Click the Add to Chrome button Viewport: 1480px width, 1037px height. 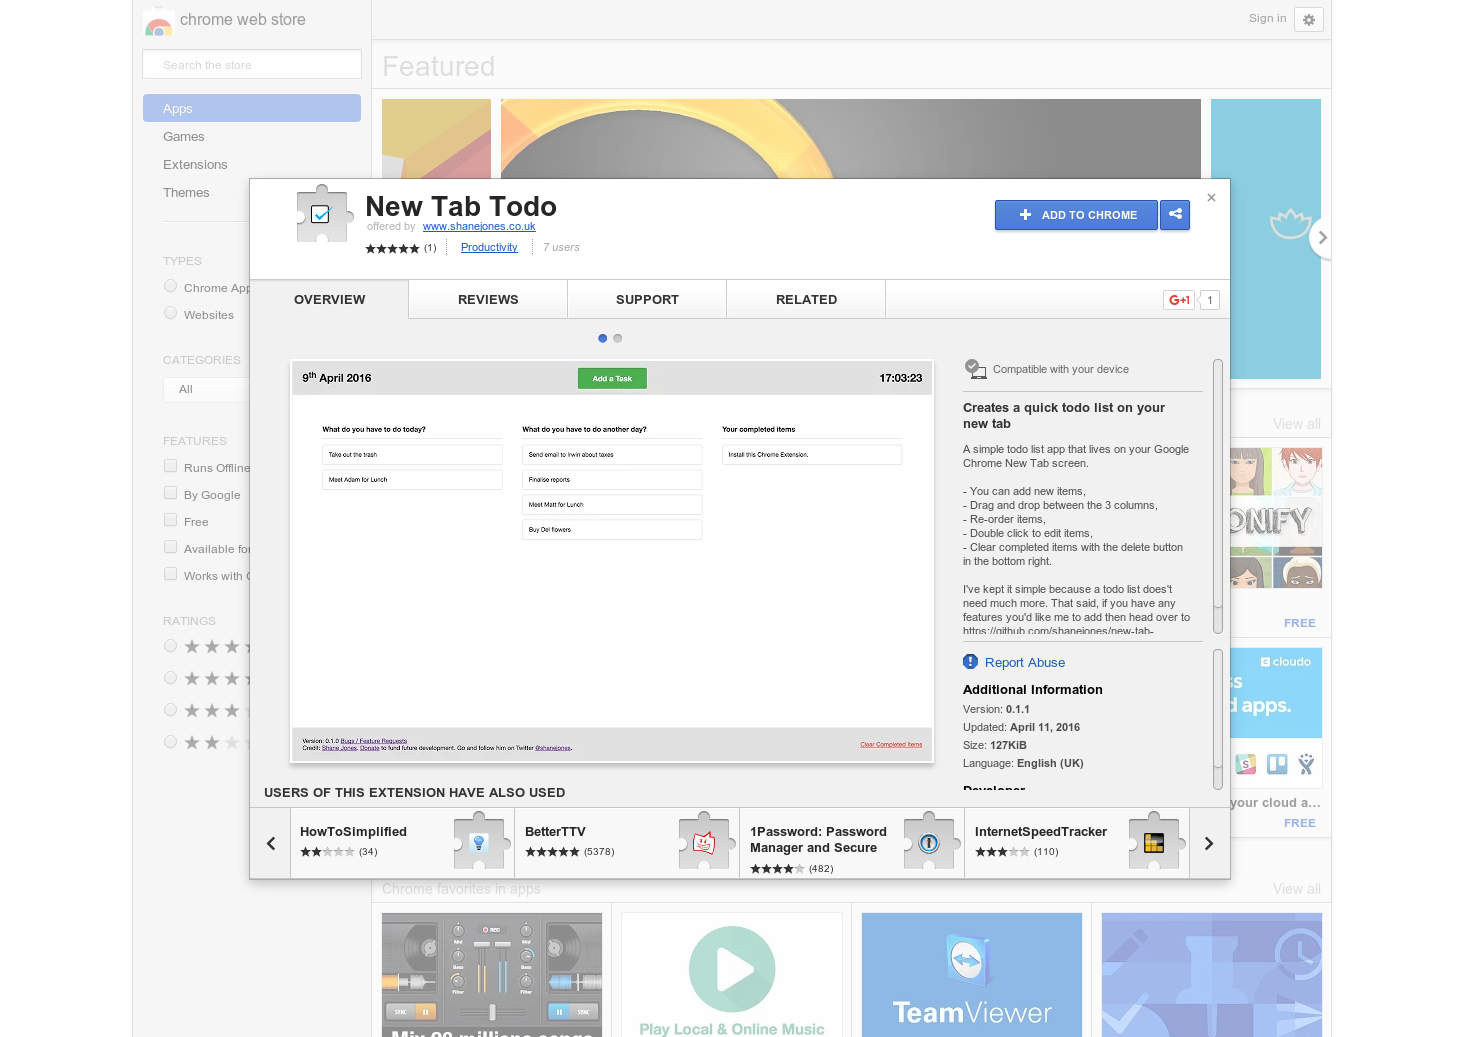tap(1076, 214)
